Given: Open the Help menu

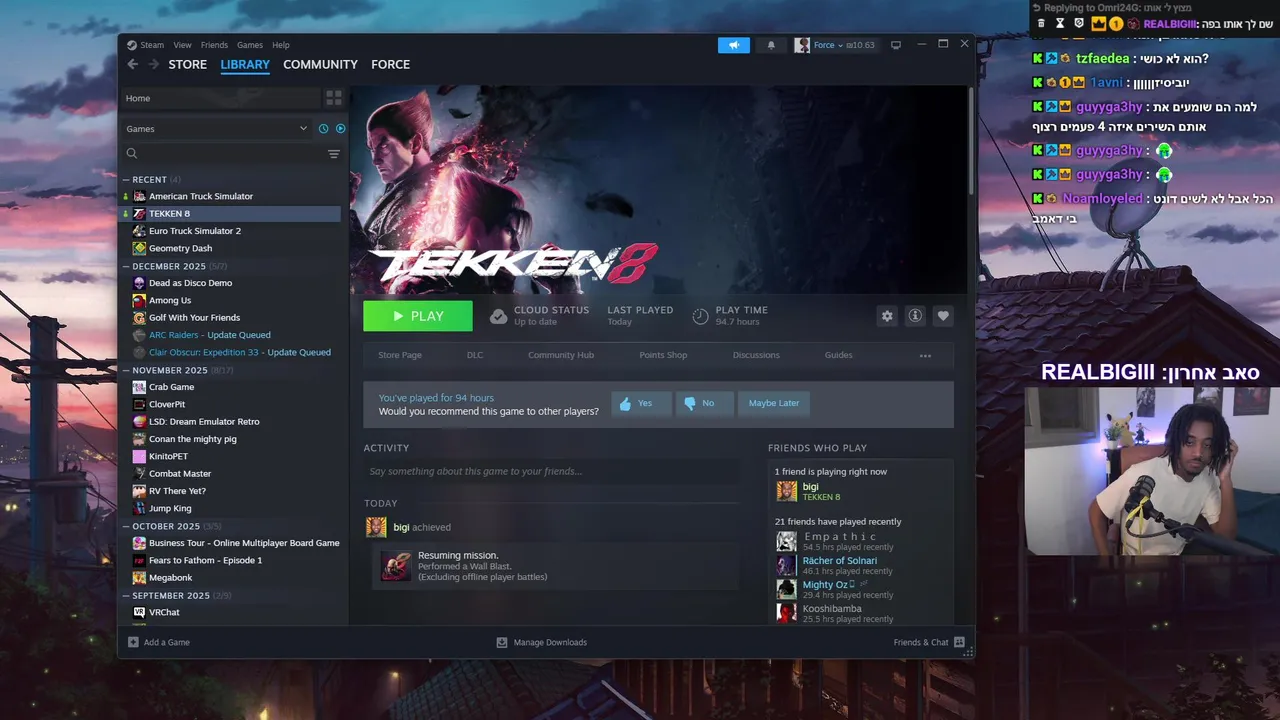Looking at the screenshot, I should [281, 45].
